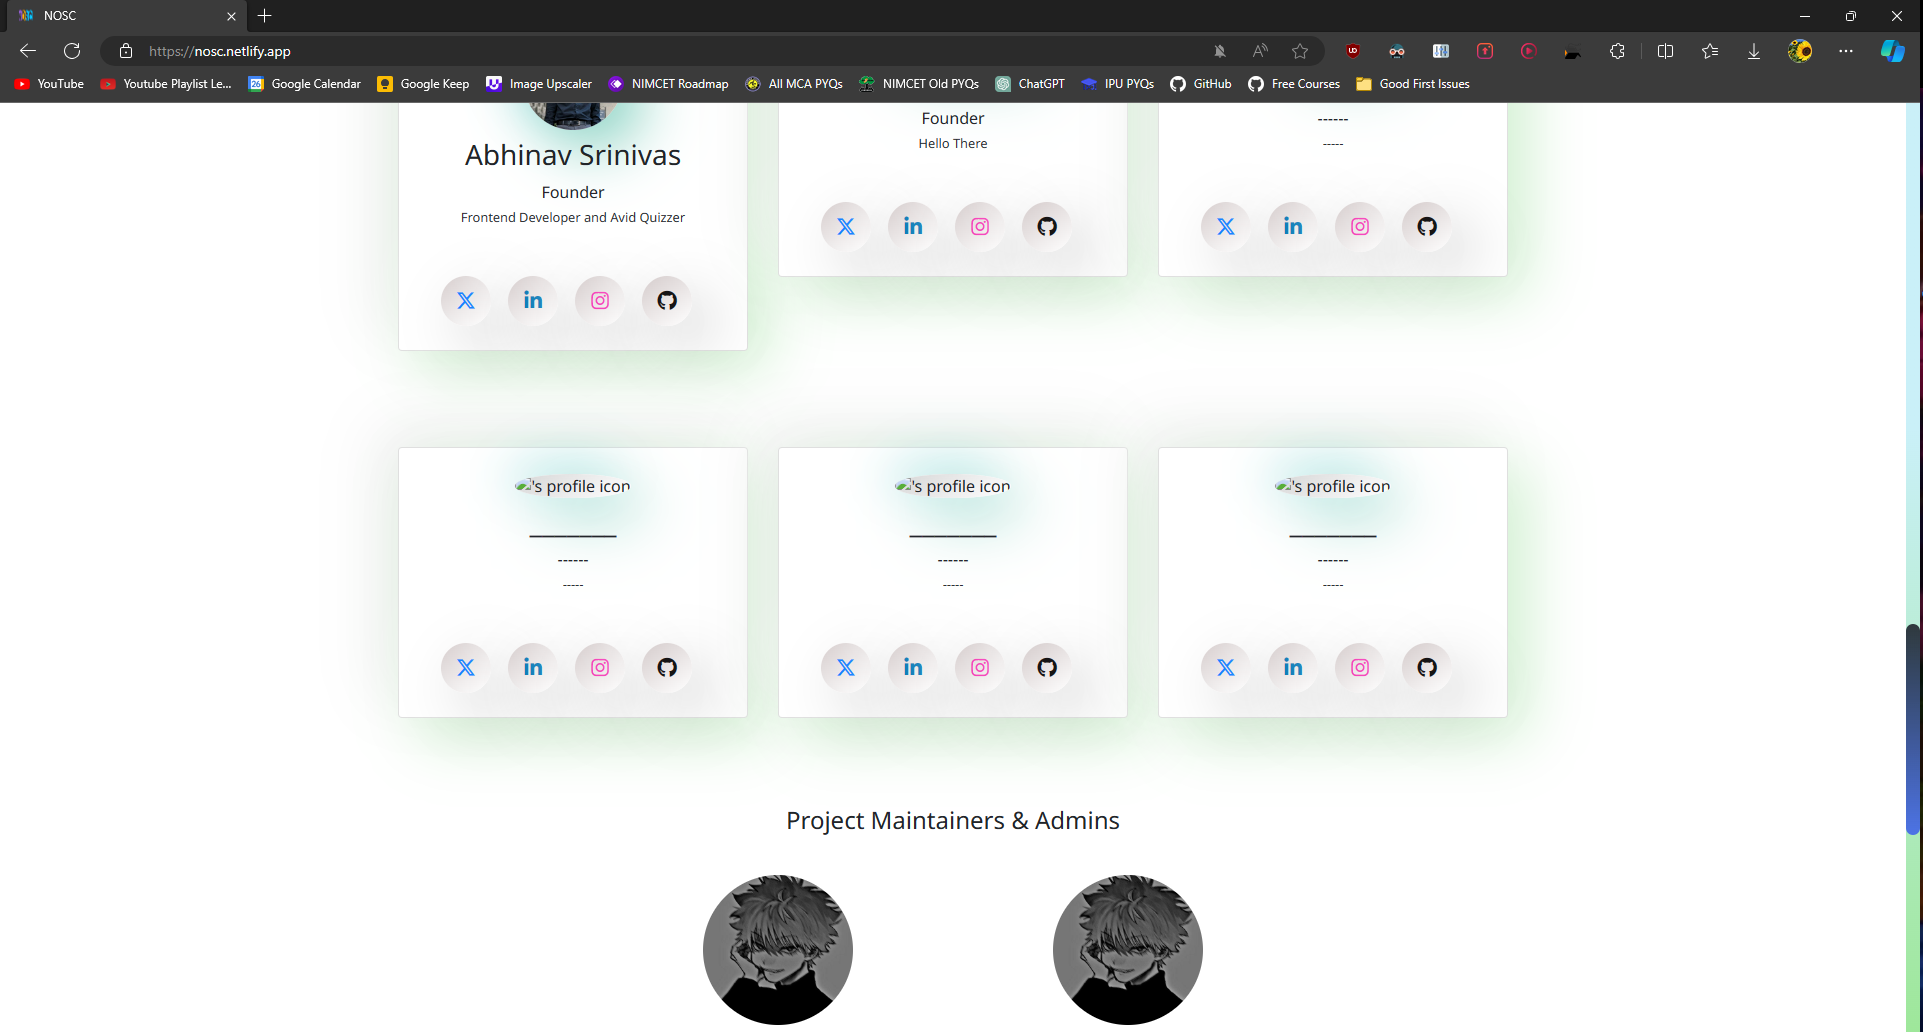Open Abhinav Srinivas's GitHub profile icon

coord(665,299)
